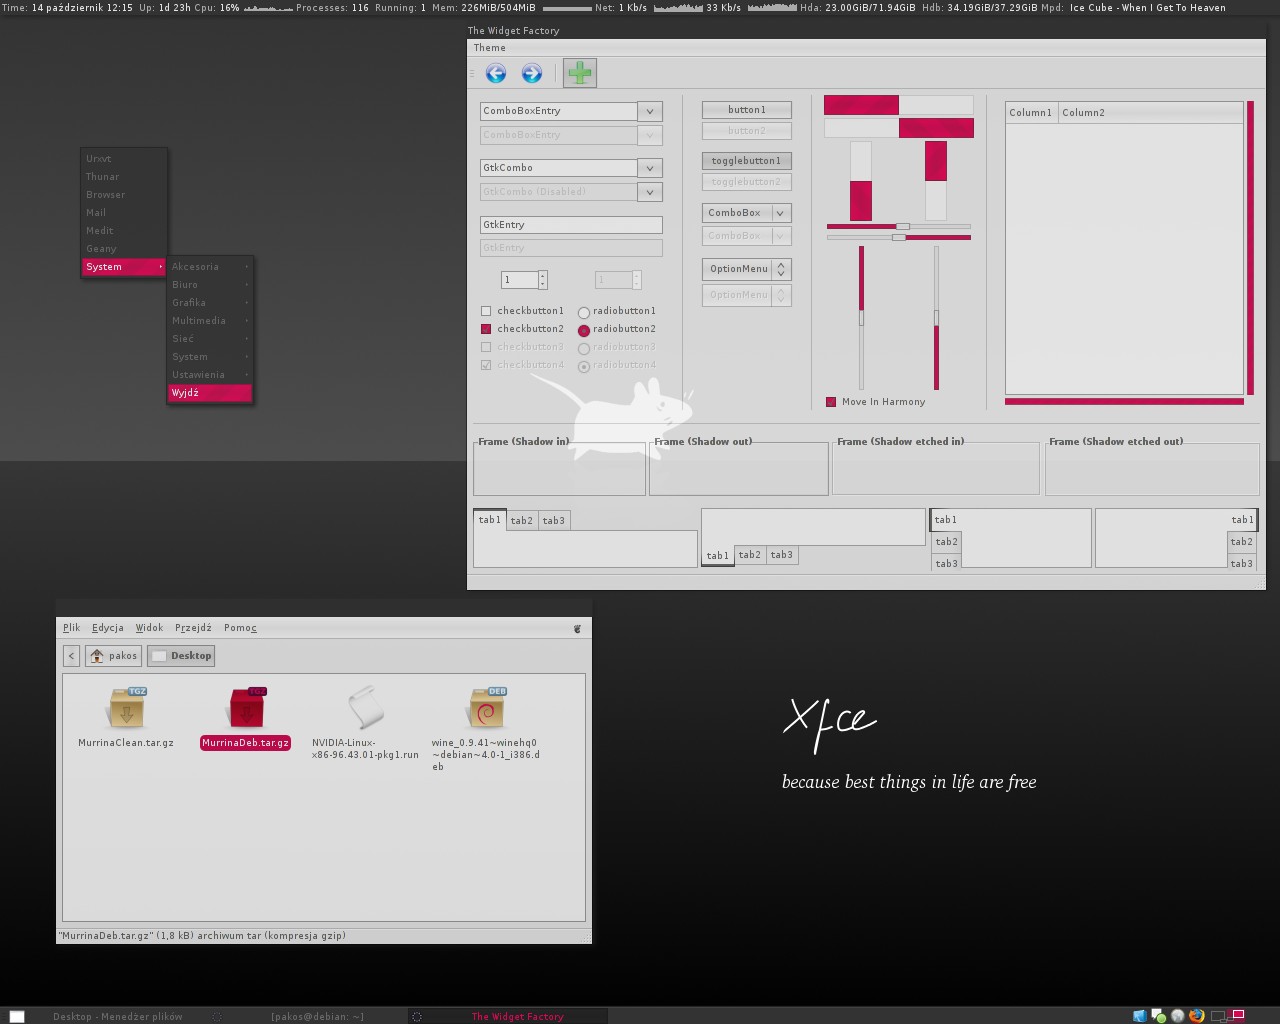Viewport: 1280px width, 1024px height.
Task: Click the chat bubble status icon in panel
Action: 1158,1016
